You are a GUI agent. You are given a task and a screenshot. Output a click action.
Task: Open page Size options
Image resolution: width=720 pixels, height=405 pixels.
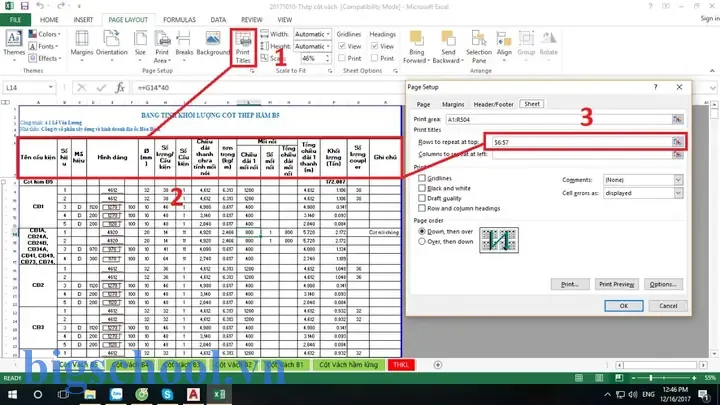pyautogui.click(x=140, y=45)
